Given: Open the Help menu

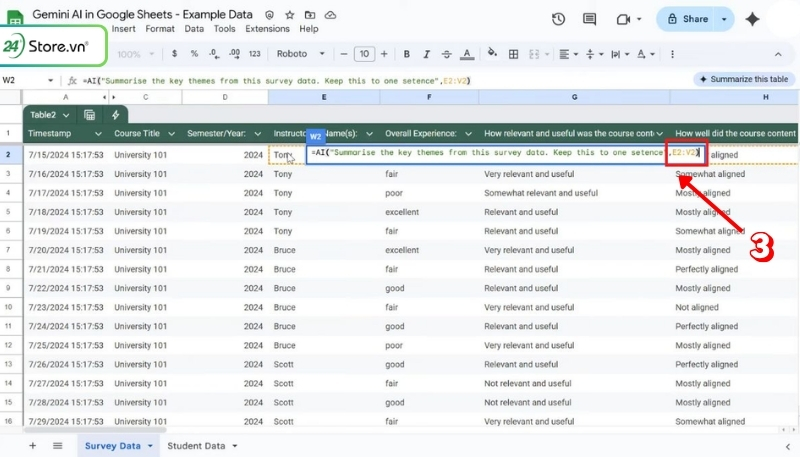Looking at the screenshot, I should [x=309, y=29].
